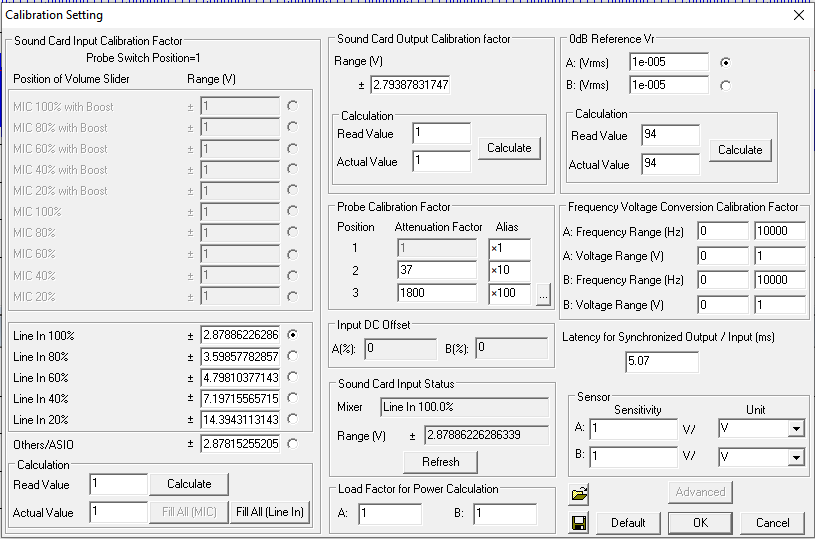Image resolution: width=815 pixels, height=539 pixels.
Task: Click the Load Factor A input field
Action: tap(390, 514)
